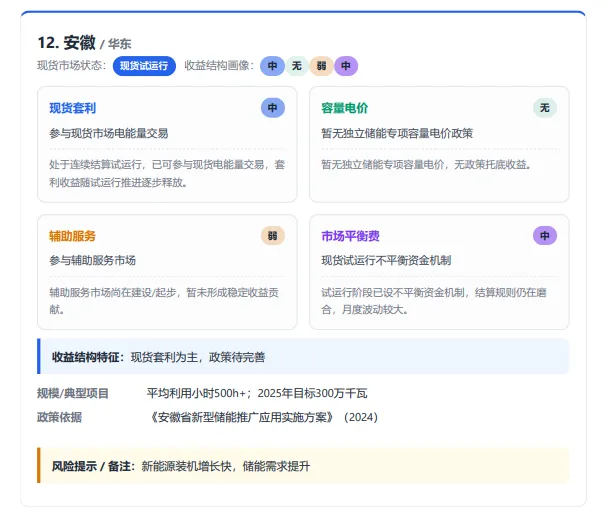Click the blue 中 badge in 收益结构画像

tap(272, 66)
